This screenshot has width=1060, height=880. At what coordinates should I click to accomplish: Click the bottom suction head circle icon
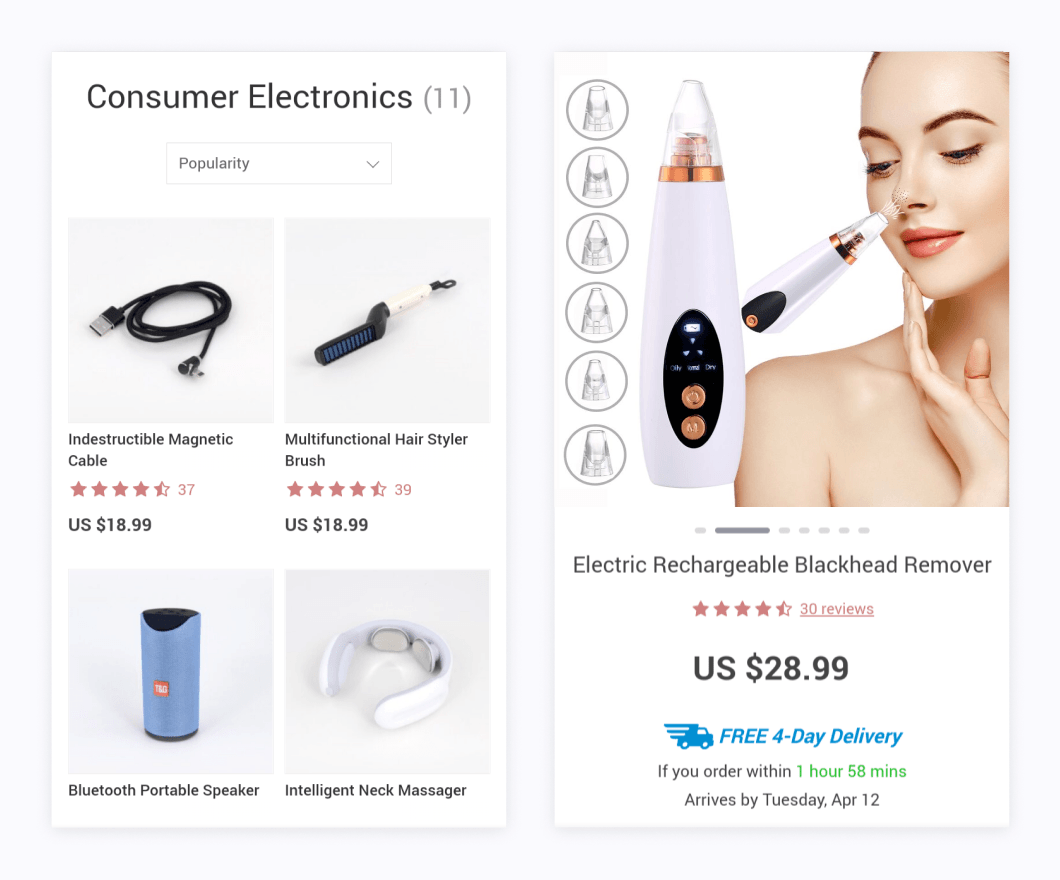596,454
